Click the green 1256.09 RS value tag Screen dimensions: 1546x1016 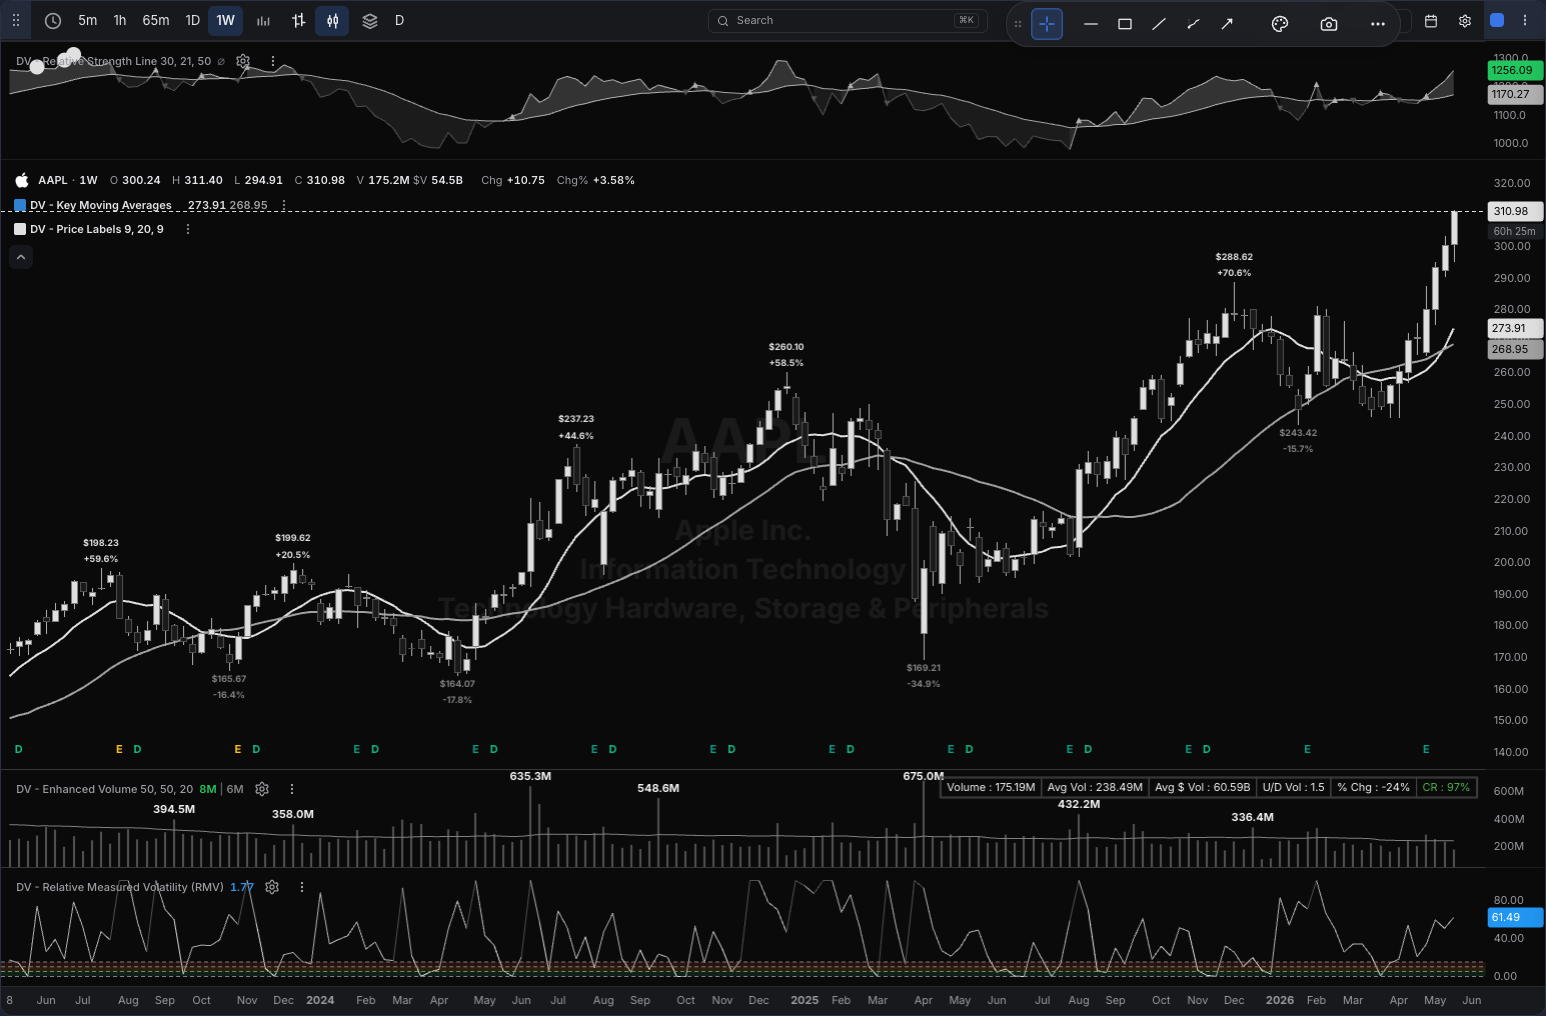click(x=1516, y=70)
